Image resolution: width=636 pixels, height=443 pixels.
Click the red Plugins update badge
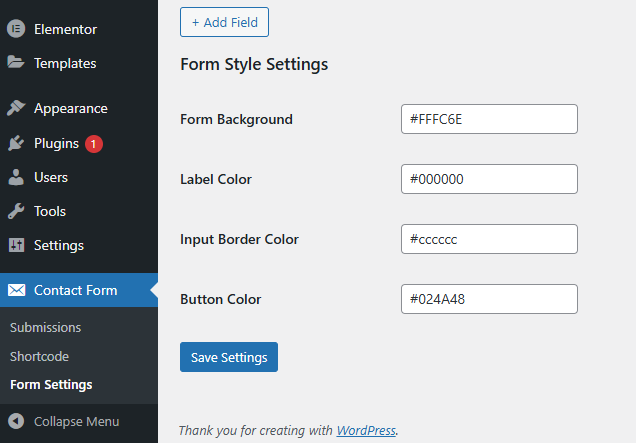click(x=93, y=144)
